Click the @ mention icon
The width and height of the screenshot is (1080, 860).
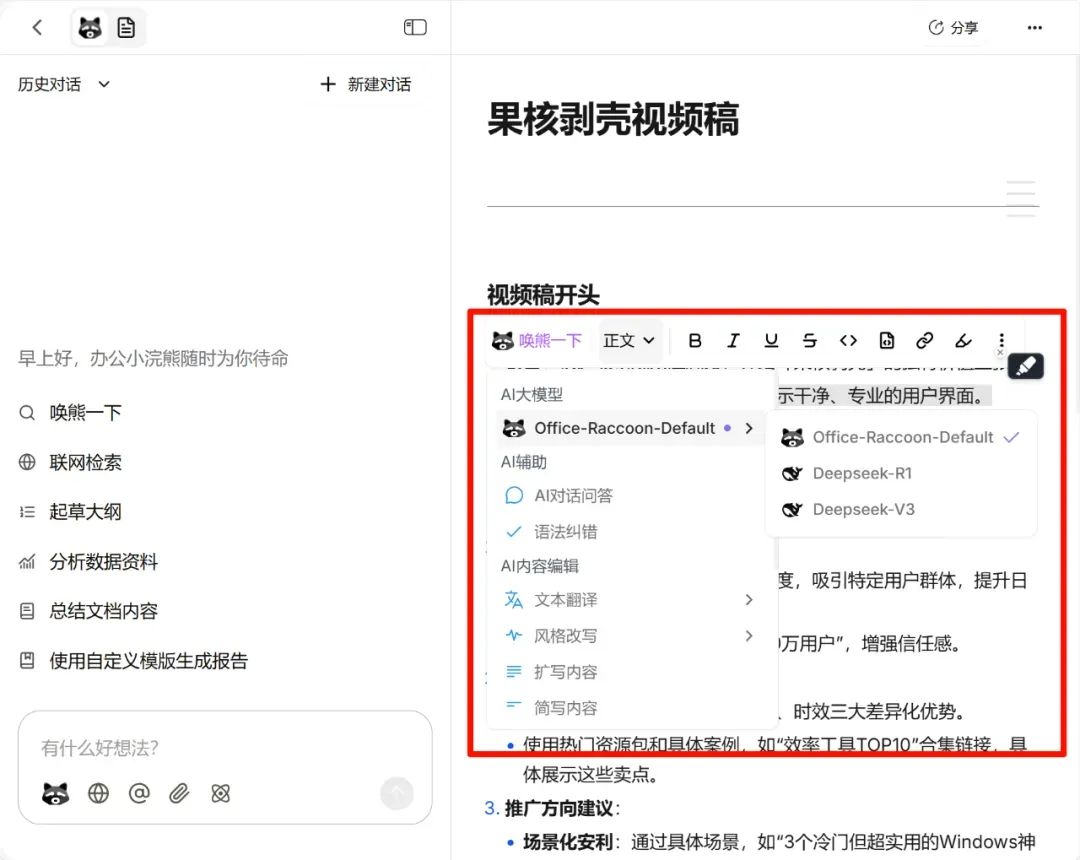click(x=139, y=793)
